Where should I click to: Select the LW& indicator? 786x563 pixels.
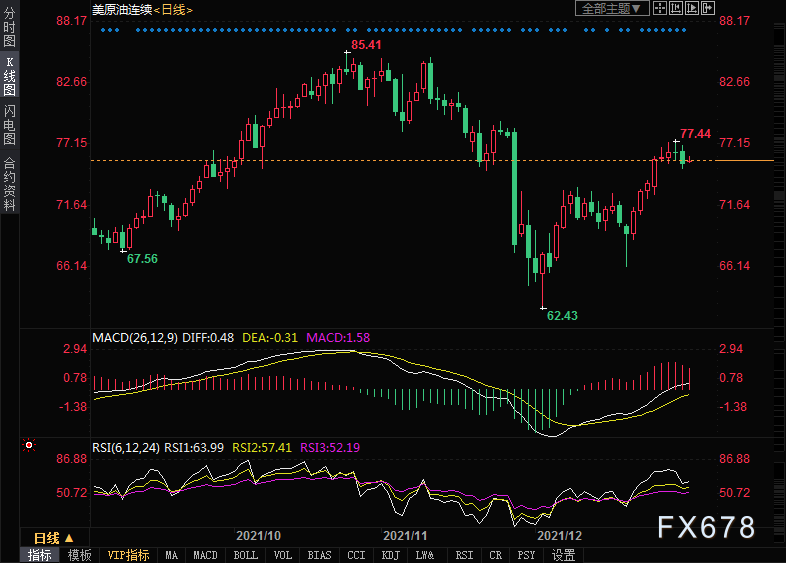coord(425,555)
